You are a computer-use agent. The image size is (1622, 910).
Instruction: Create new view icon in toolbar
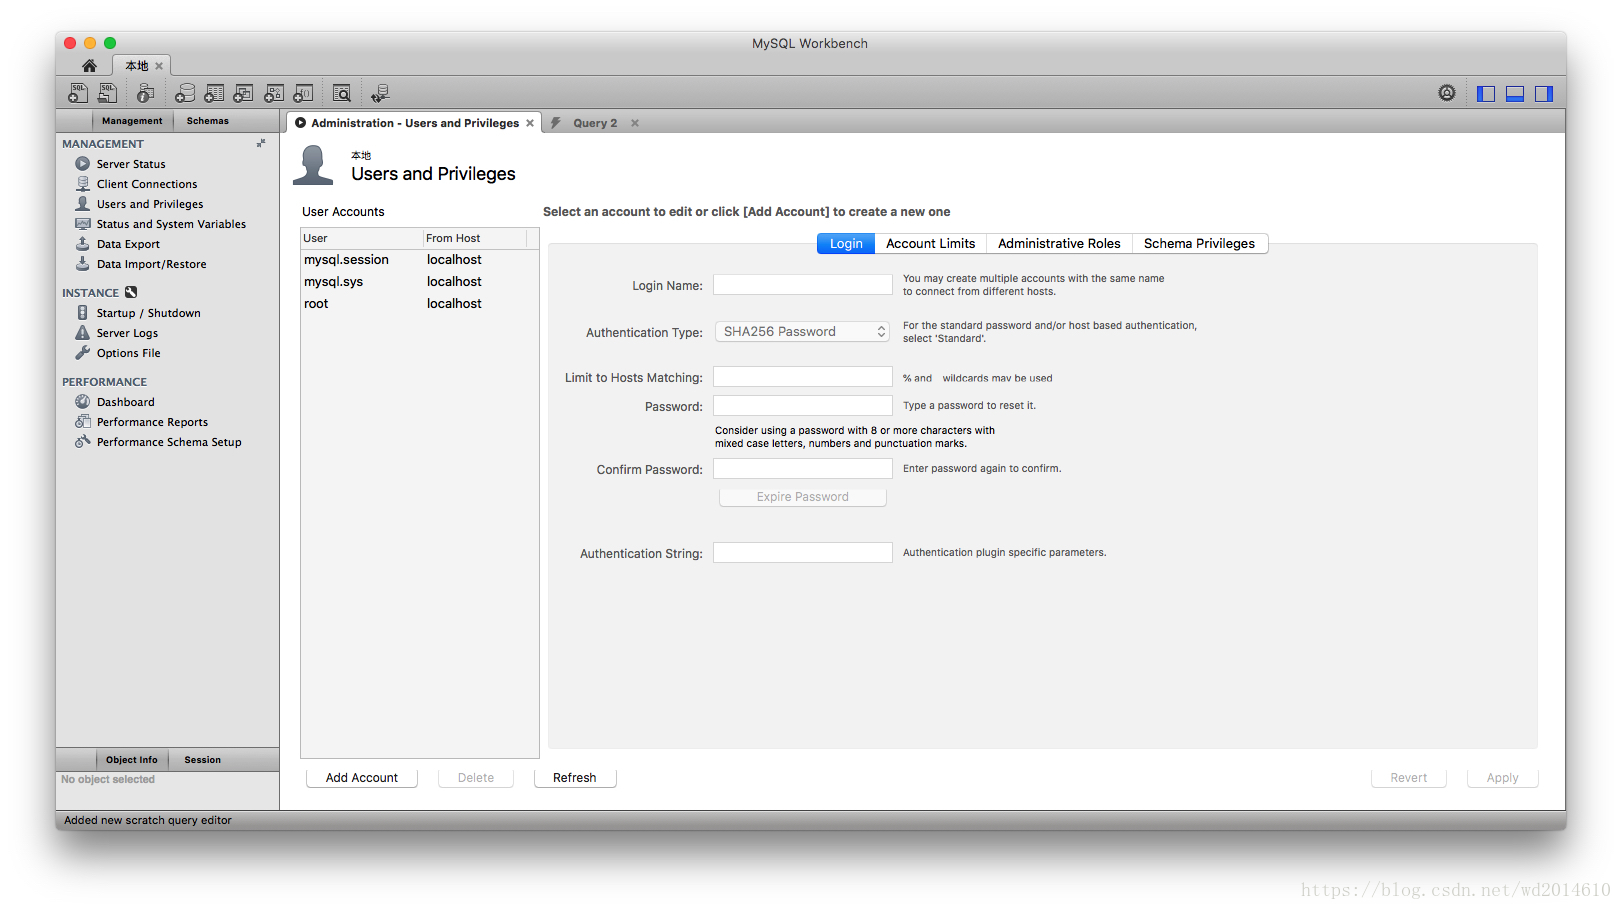click(x=243, y=93)
